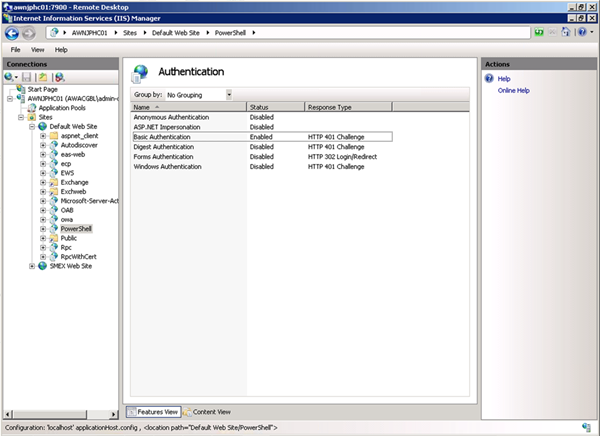
Task: Expand the ecp tree node
Action: [43, 164]
